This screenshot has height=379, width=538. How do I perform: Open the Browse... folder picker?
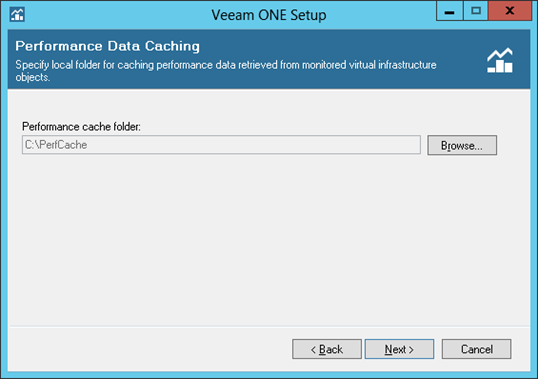pyautogui.click(x=462, y=145)
